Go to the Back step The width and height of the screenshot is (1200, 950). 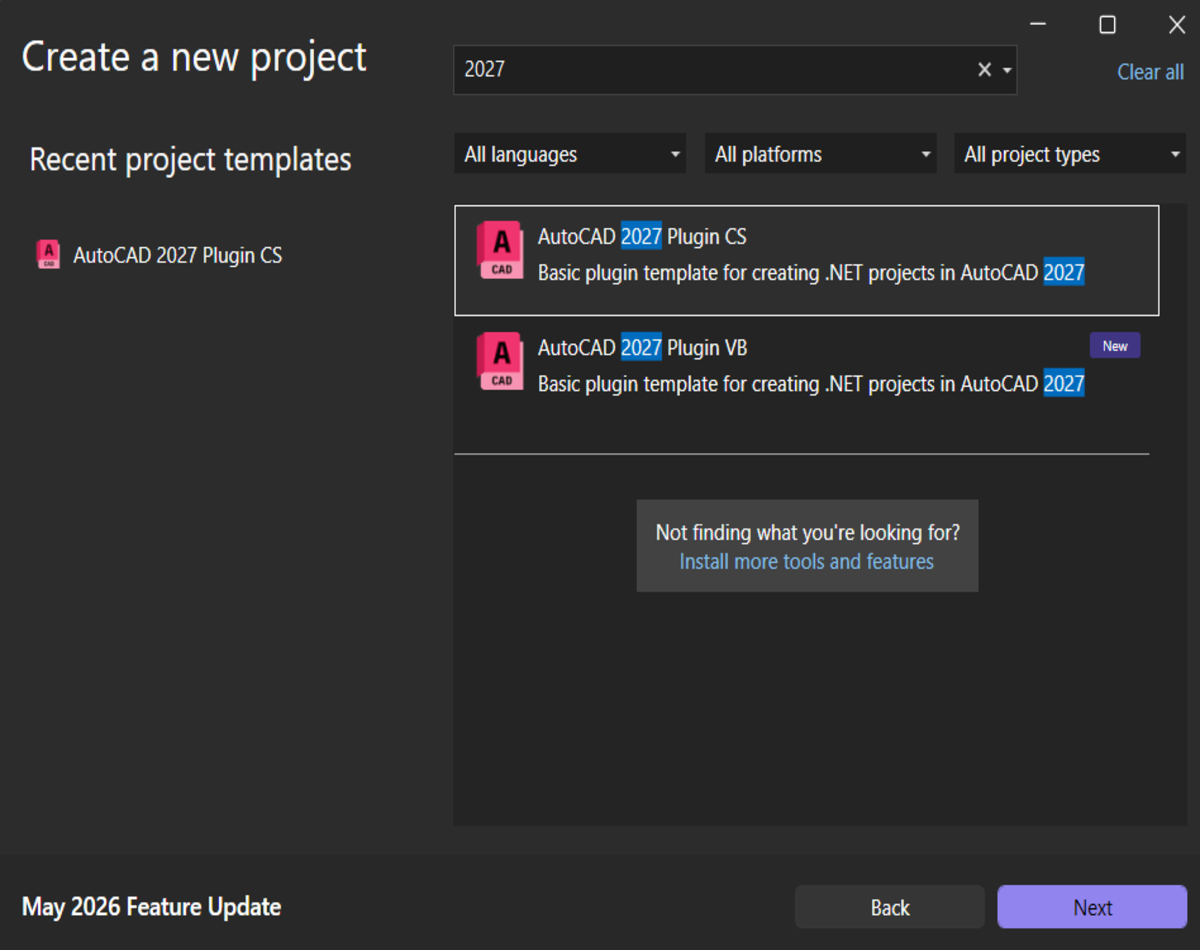coord(890,907)
